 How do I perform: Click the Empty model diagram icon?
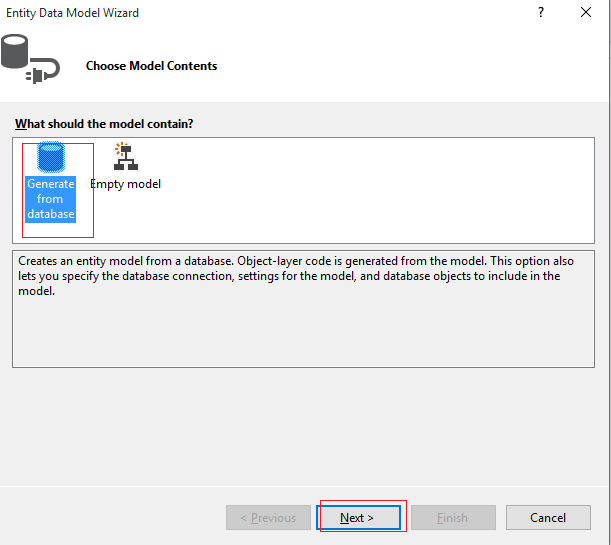[x=126, y=157]
